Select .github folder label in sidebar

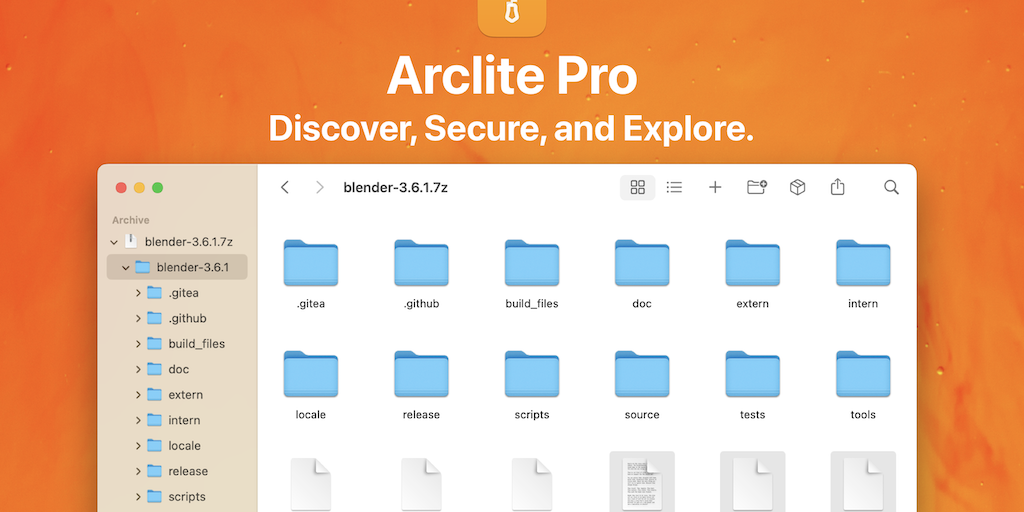click(x=187, y=318)
